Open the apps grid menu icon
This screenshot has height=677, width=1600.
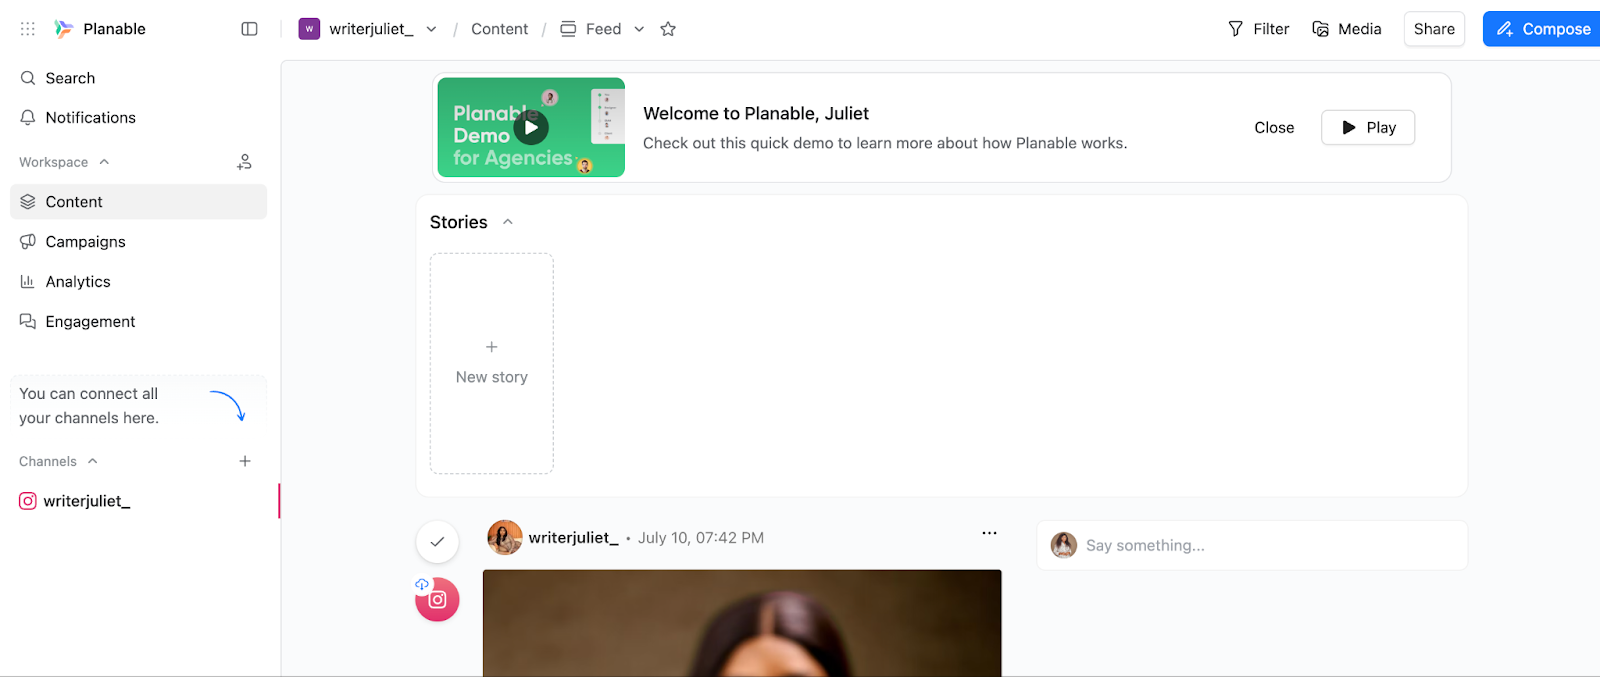(x=28, y=29)
